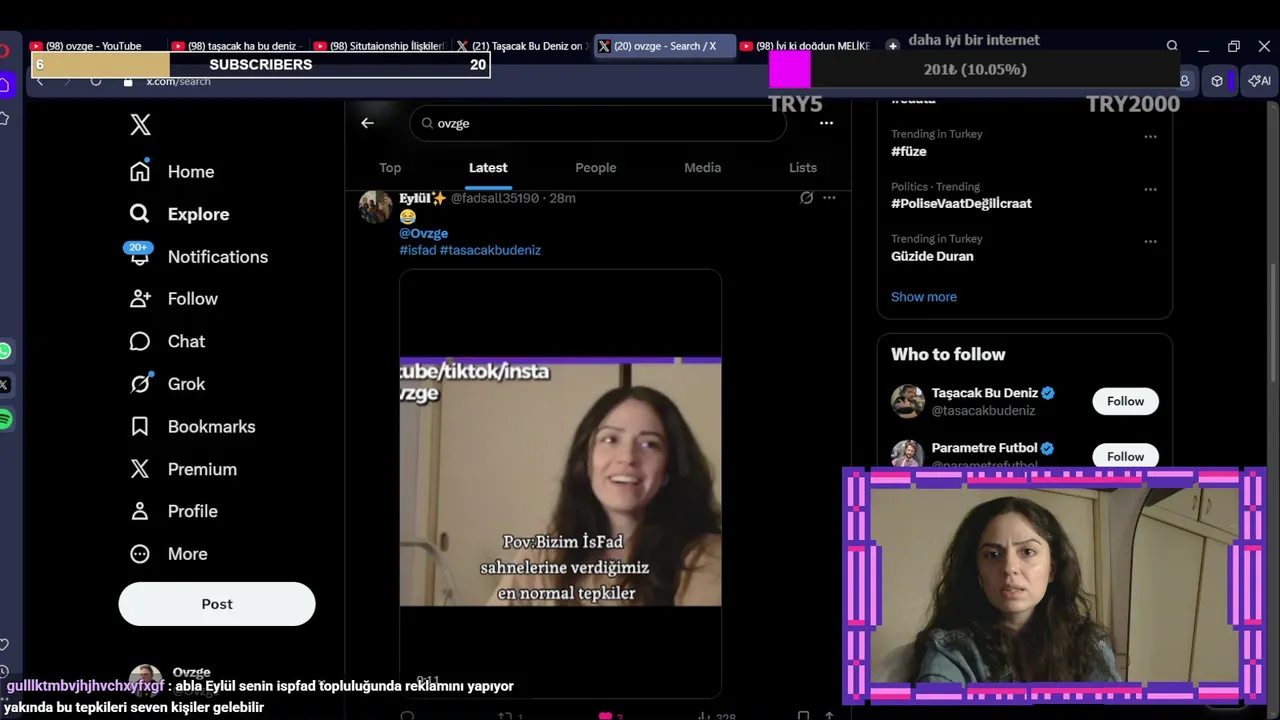Switch to Media search tab

(x=702, y=168)
